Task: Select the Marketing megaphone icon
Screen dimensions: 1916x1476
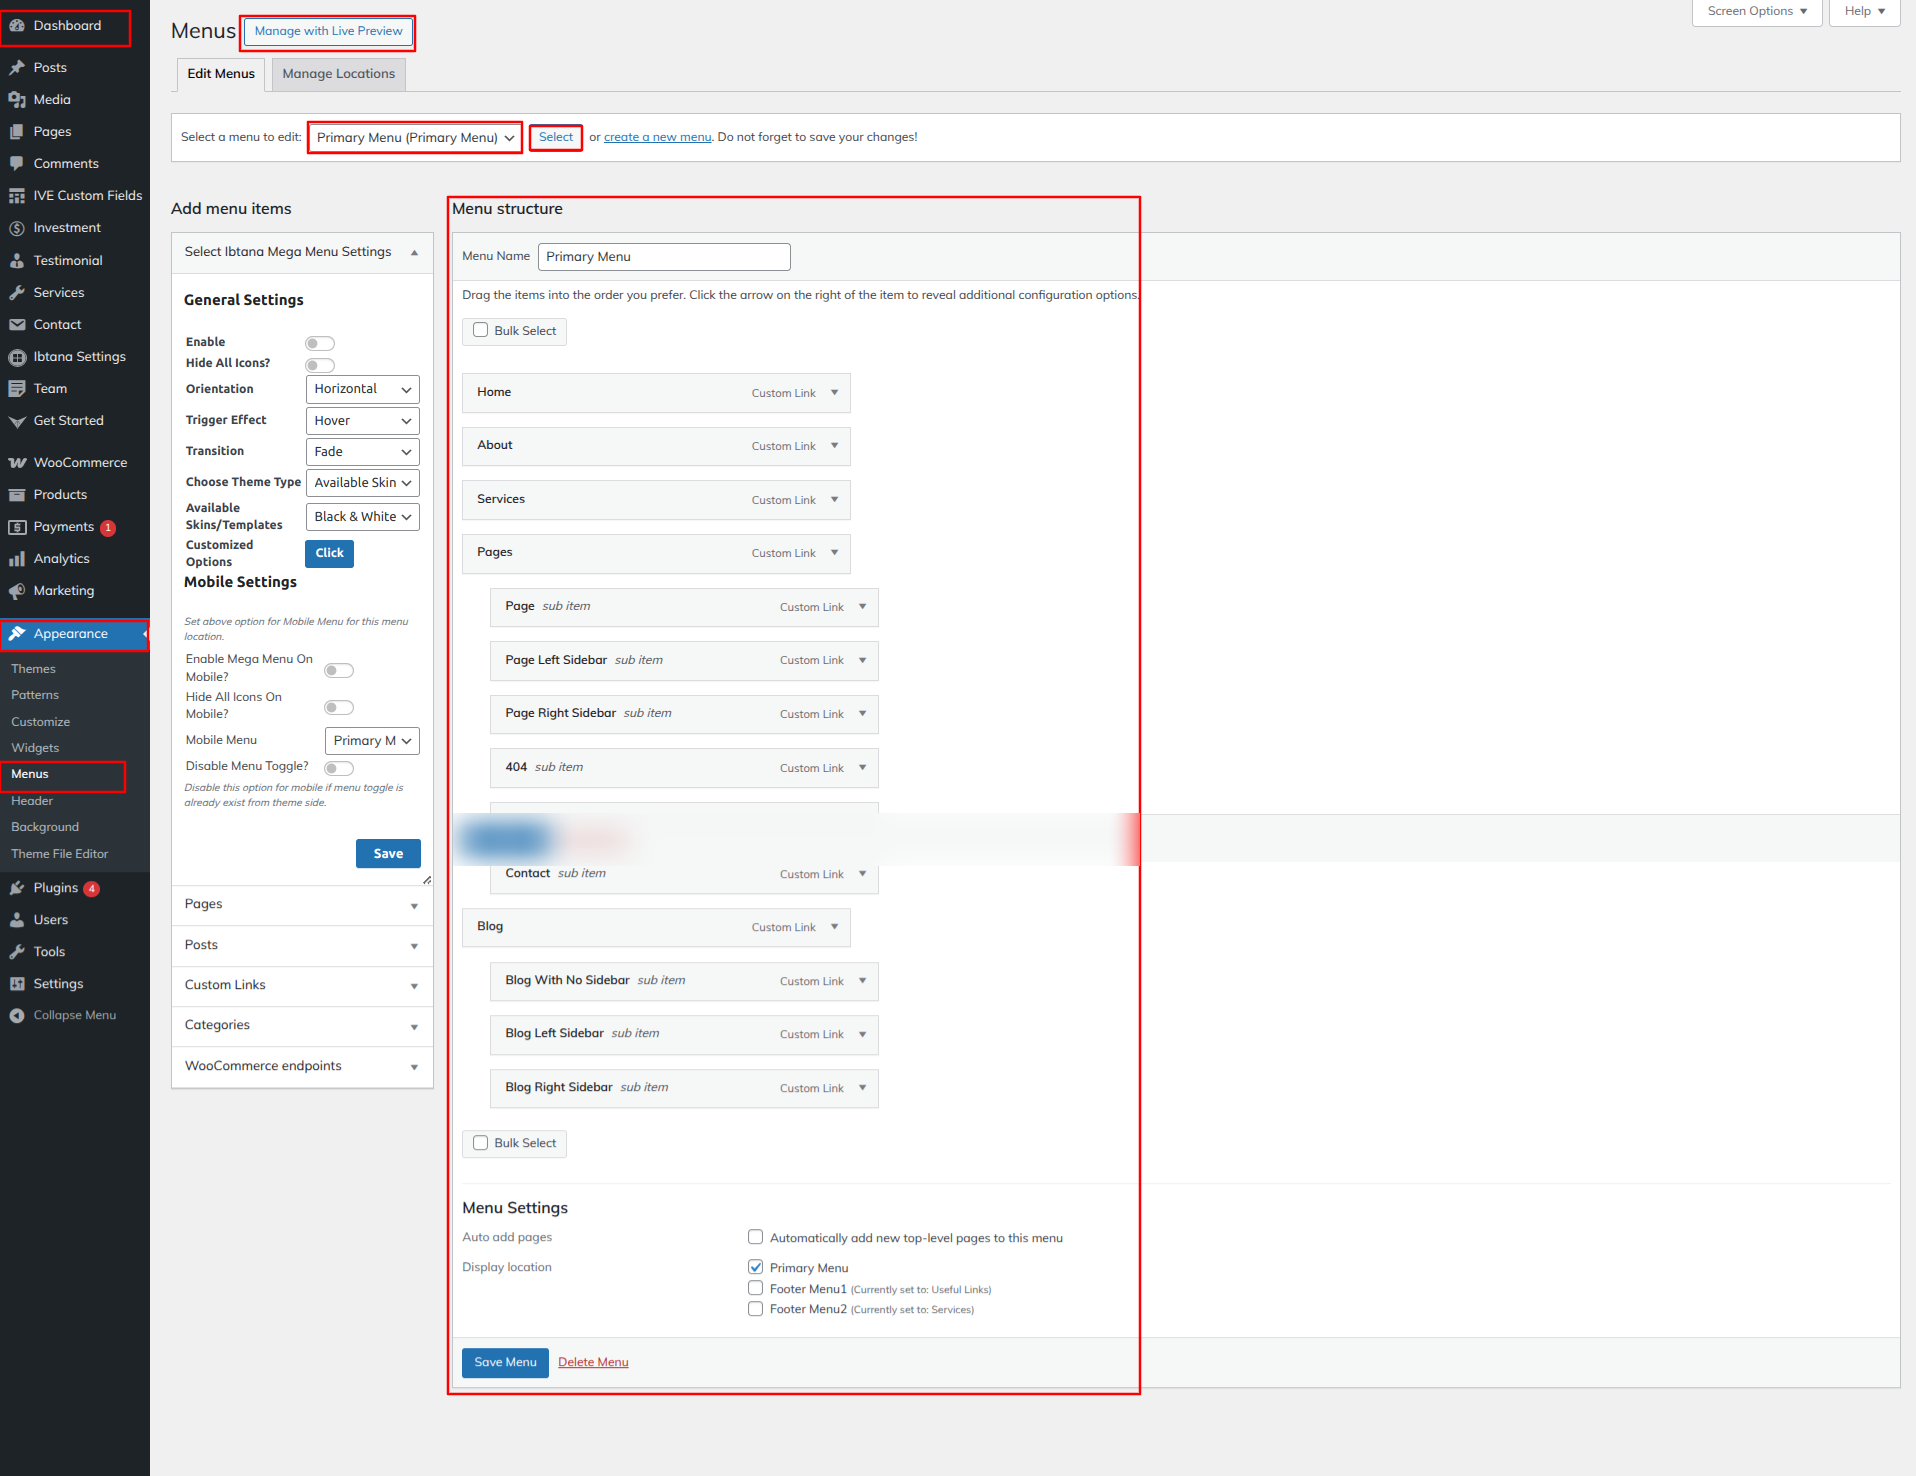Action: tap(17, 591)
